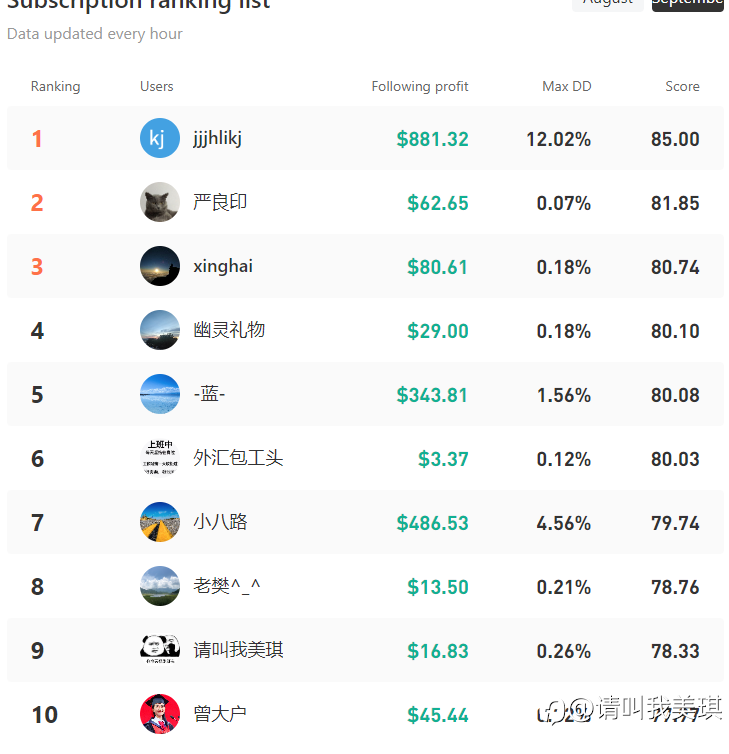This screenshot has width=729, height=754.
Task: Open user jjjhlikj's profile name
Action: coord(217,138)
